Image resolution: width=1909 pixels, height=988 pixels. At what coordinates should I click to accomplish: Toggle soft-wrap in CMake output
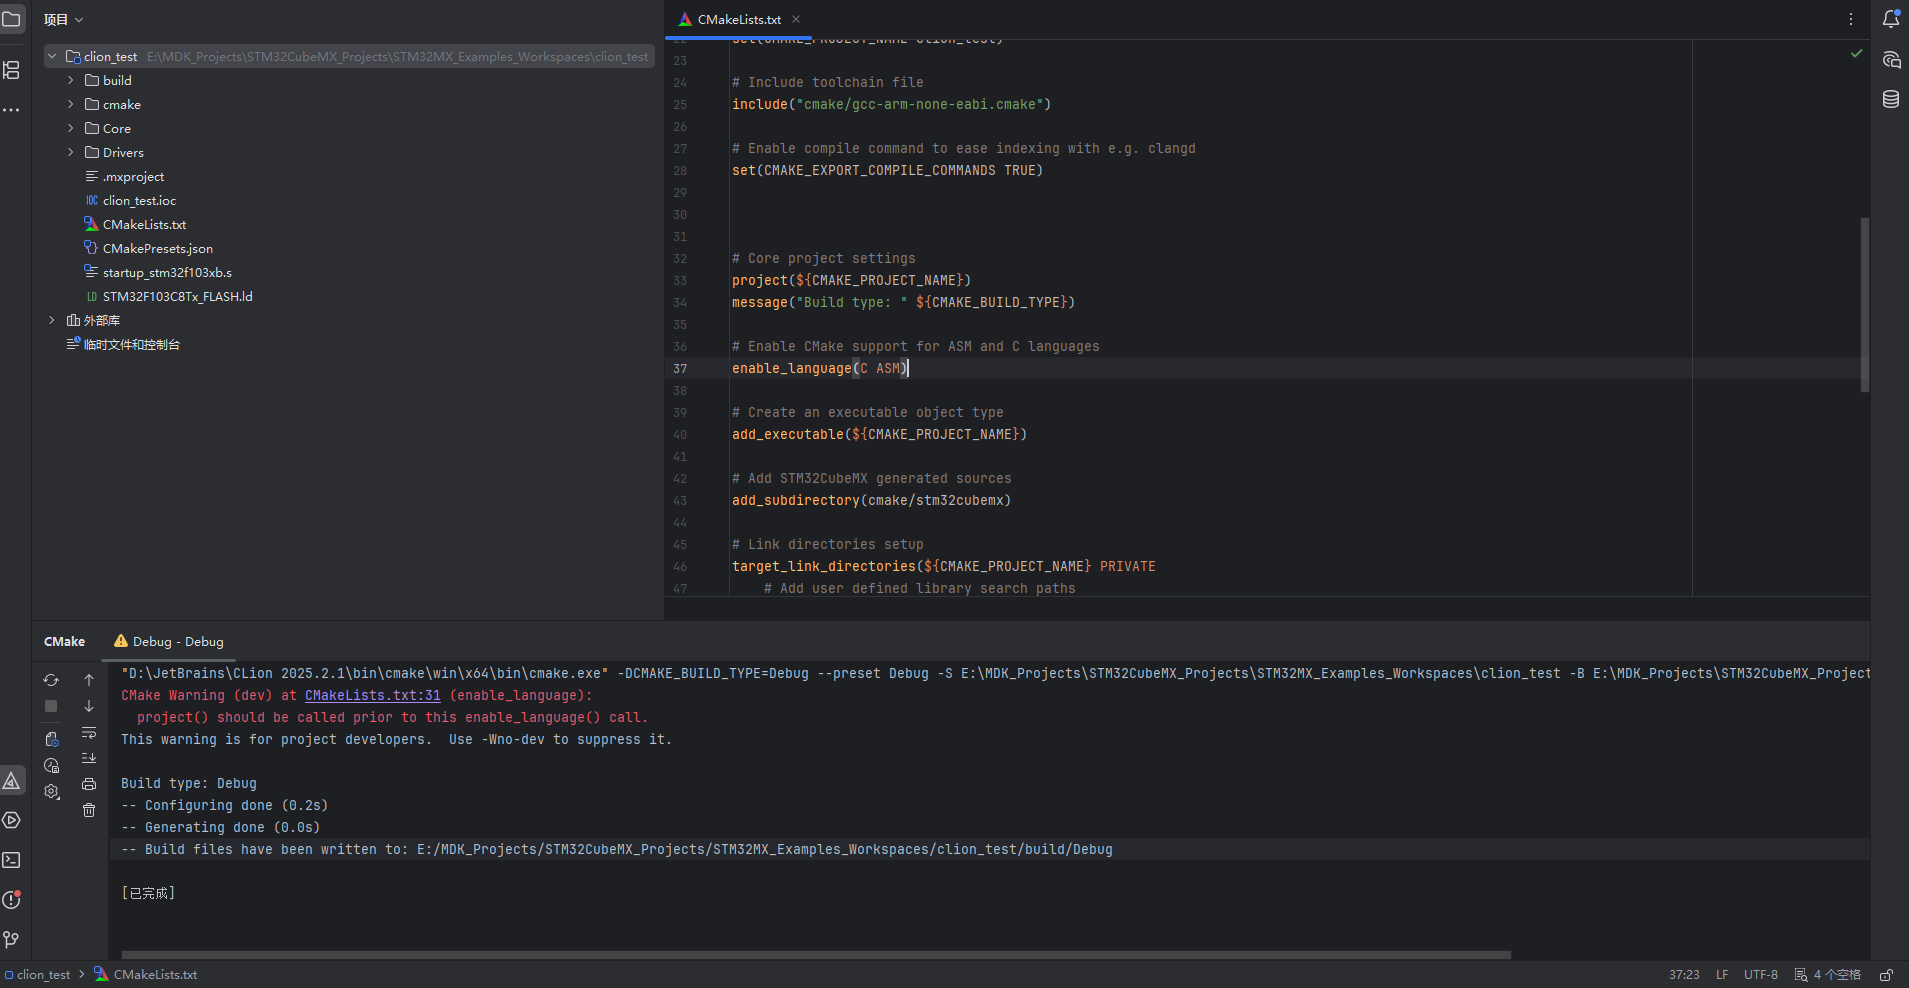[89, 733]
